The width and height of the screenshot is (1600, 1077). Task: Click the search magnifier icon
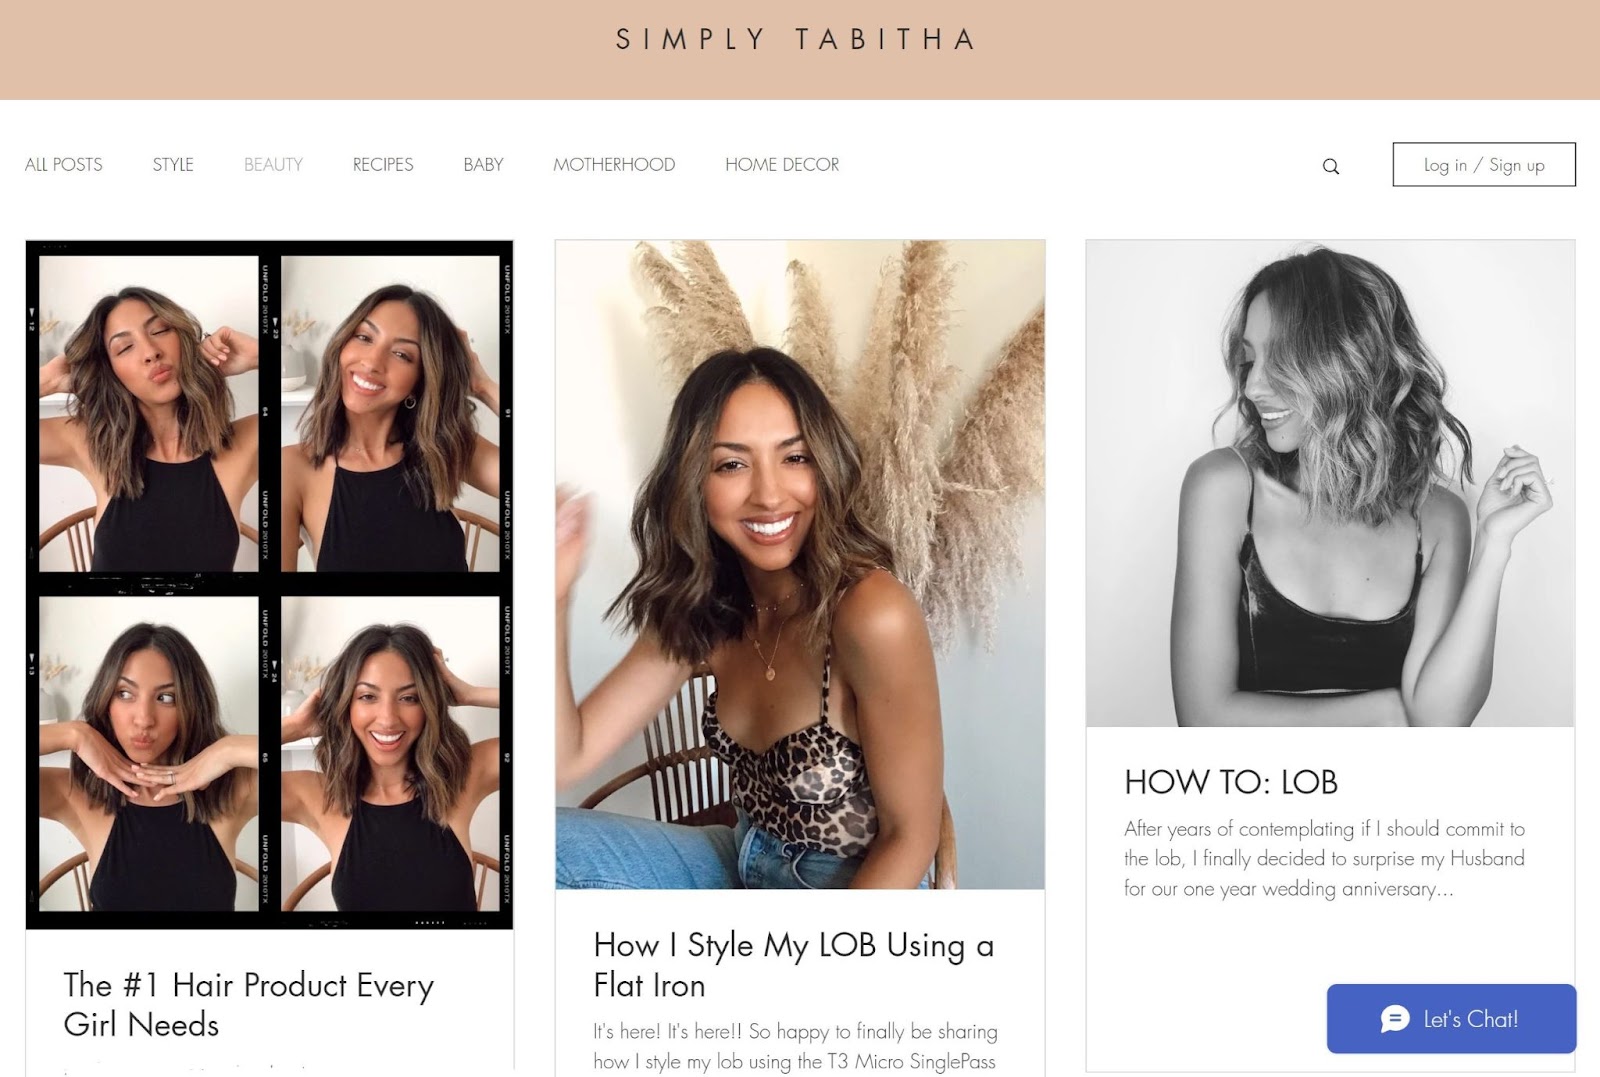click(x=1330, y=166)
